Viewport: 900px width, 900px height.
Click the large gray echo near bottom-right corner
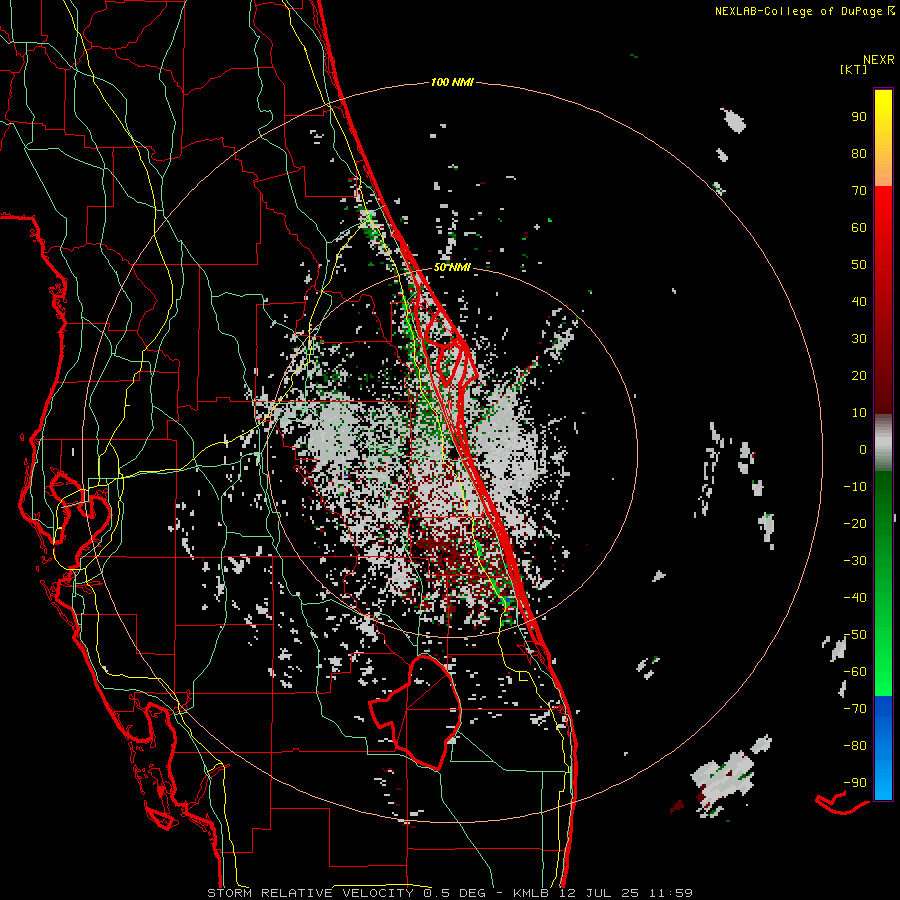point(722,781)
